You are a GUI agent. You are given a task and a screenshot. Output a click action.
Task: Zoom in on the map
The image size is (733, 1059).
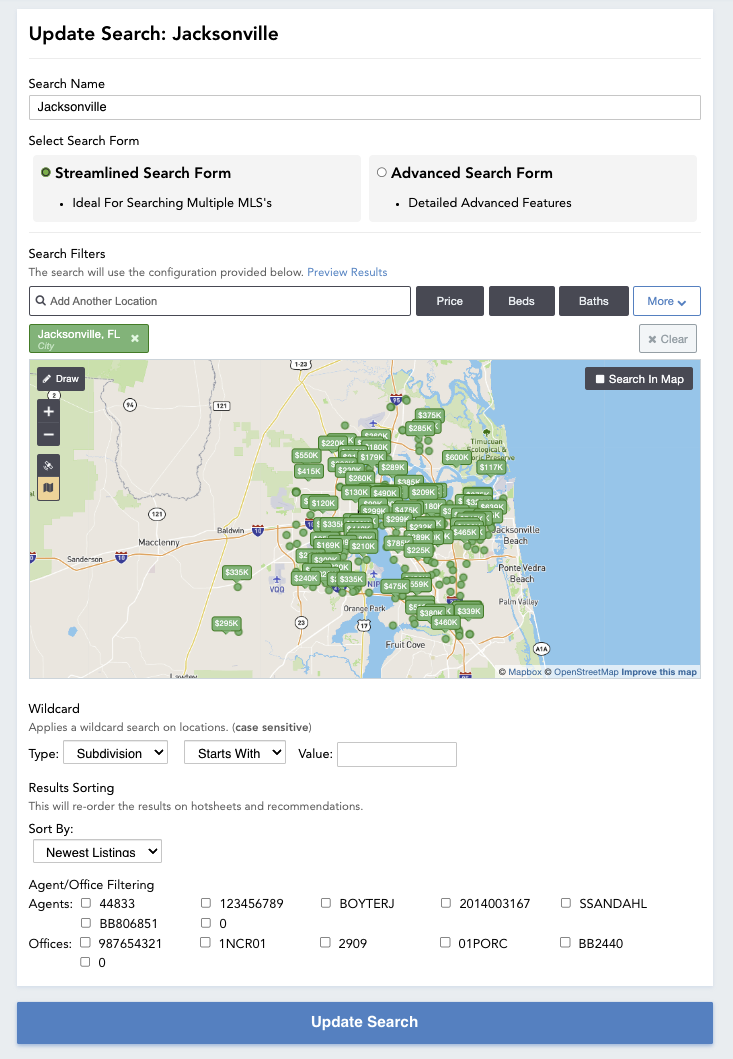point(49,411)
